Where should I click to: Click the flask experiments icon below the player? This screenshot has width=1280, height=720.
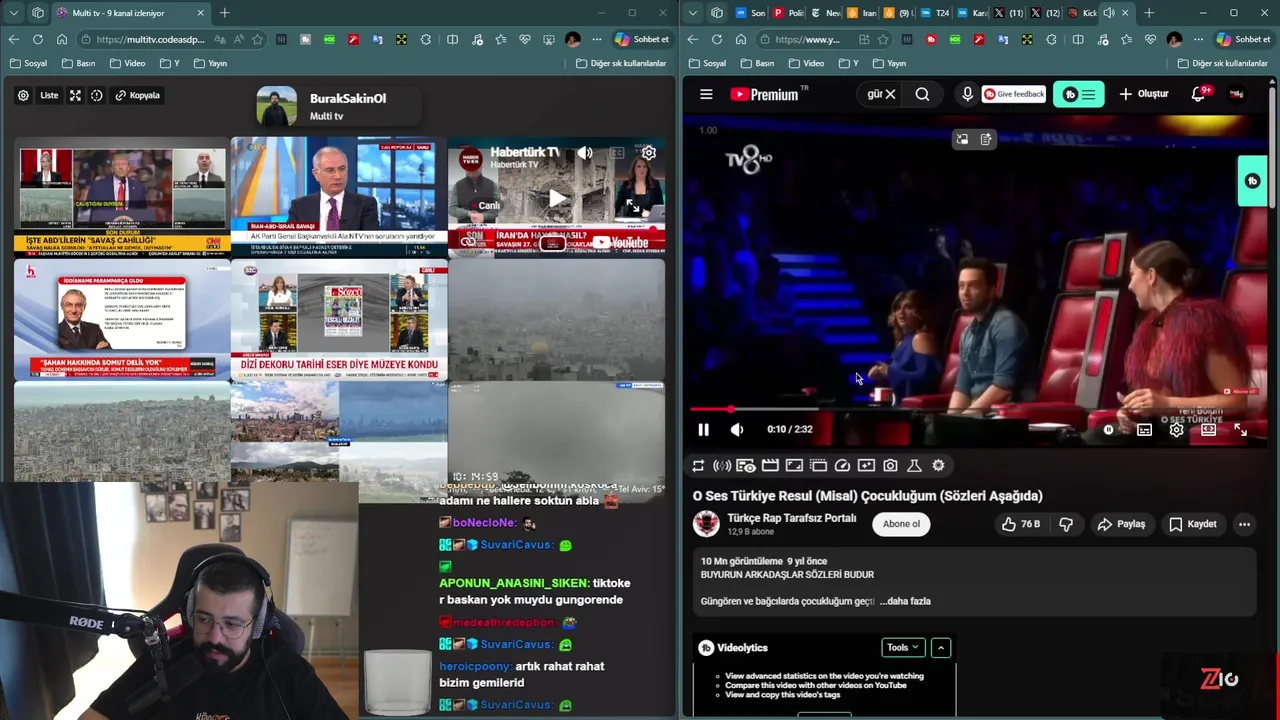[914, 465]
